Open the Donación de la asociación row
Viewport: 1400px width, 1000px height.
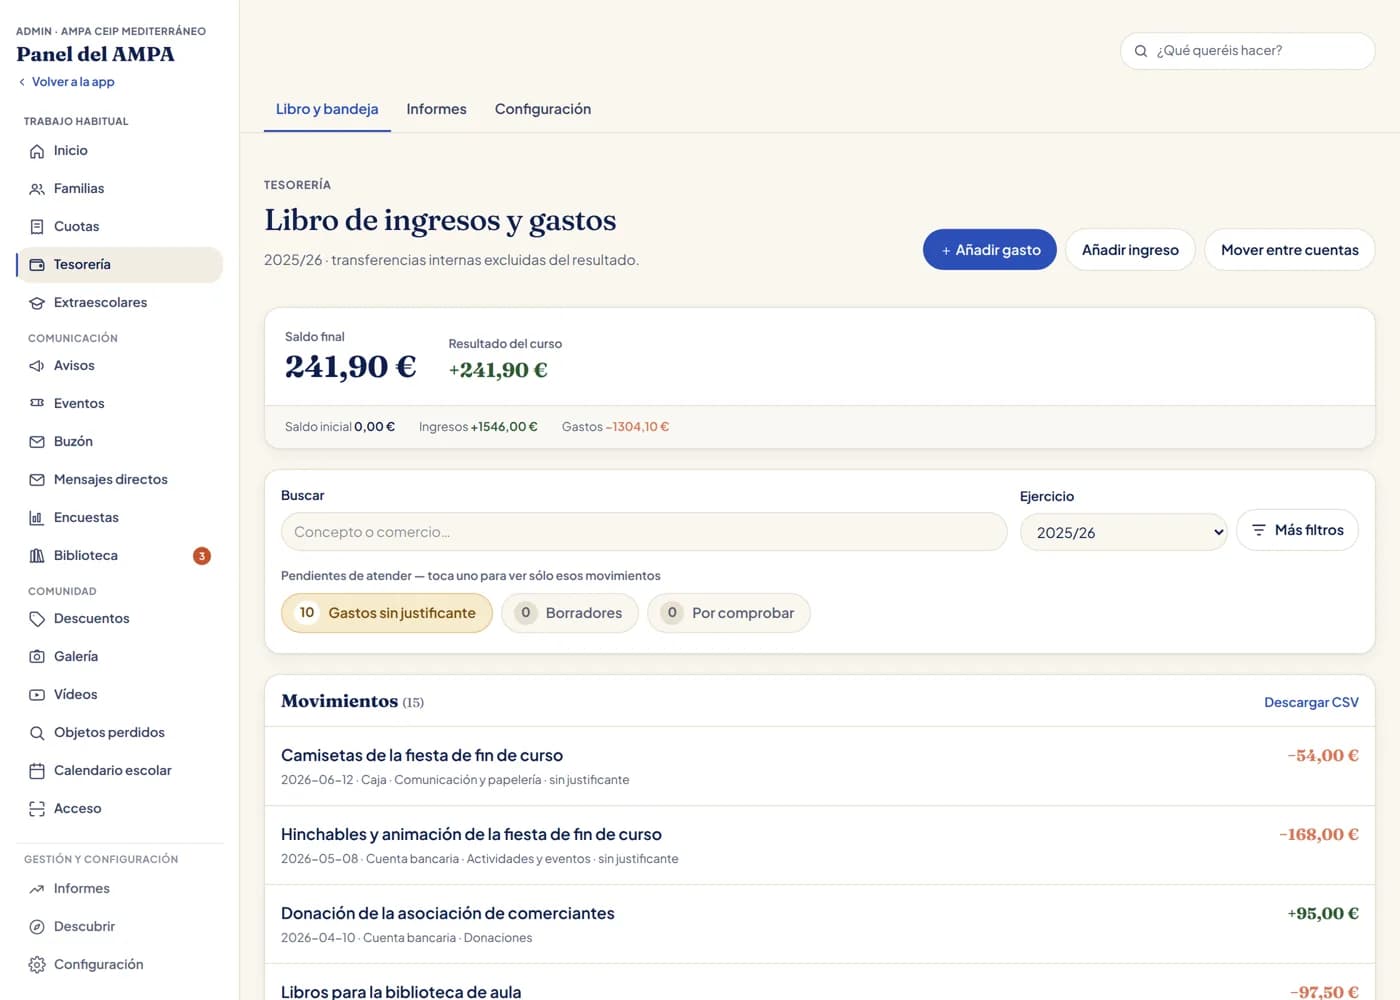tap(820, 924)
